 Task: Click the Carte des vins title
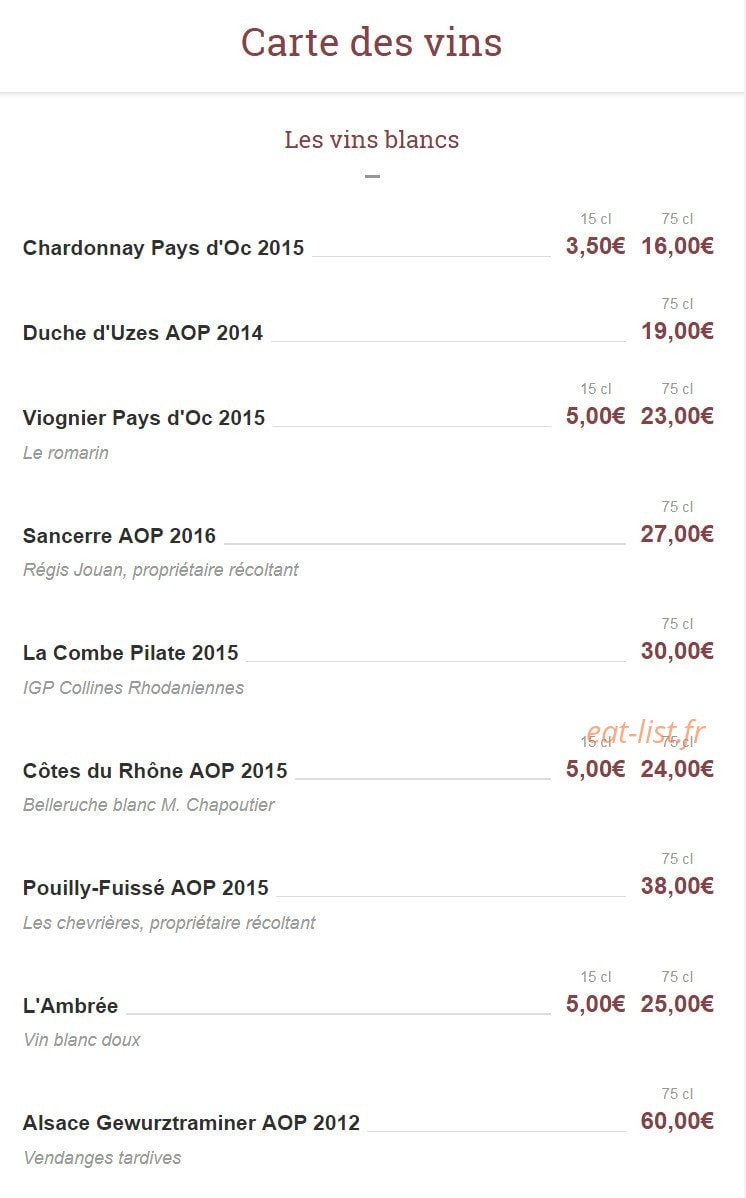(371, 42)
